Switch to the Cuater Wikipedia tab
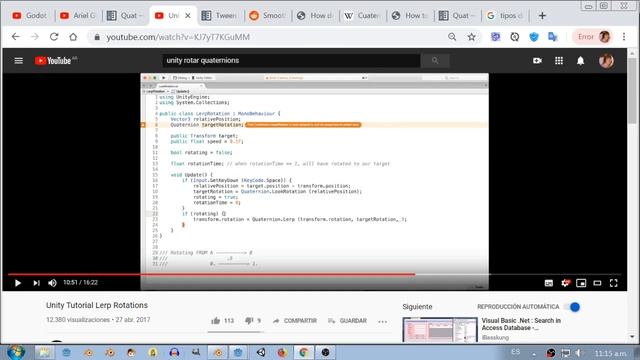640x360 pixels. [362, 16]
